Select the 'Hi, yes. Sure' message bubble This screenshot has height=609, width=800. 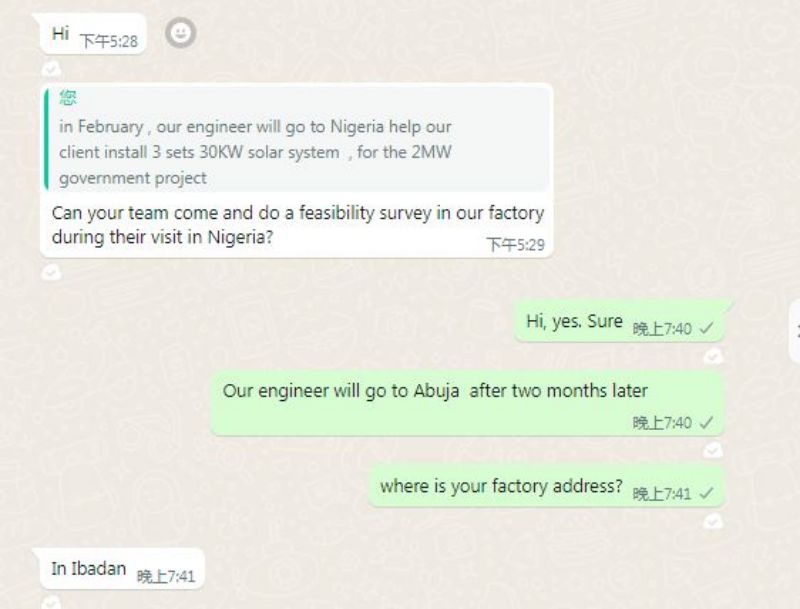[619, 321]
